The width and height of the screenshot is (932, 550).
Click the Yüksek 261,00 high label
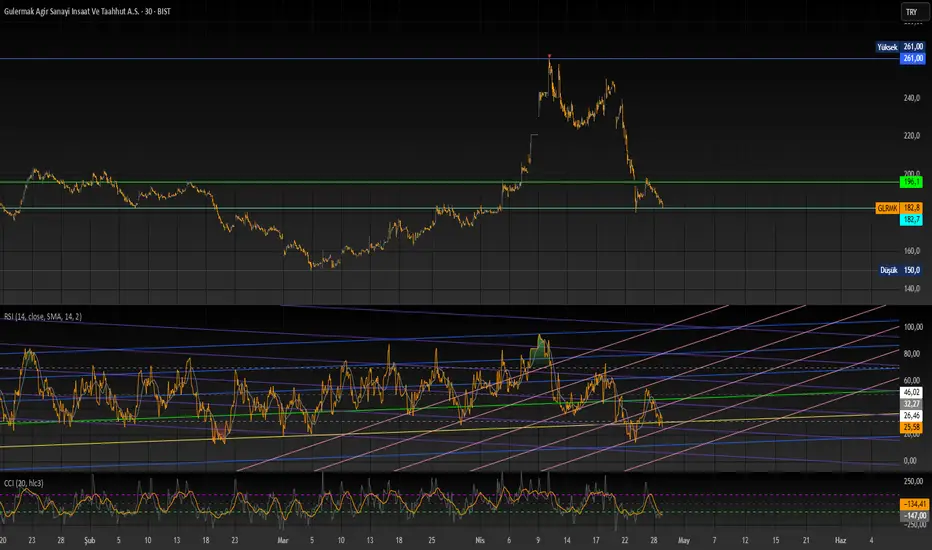900,46
